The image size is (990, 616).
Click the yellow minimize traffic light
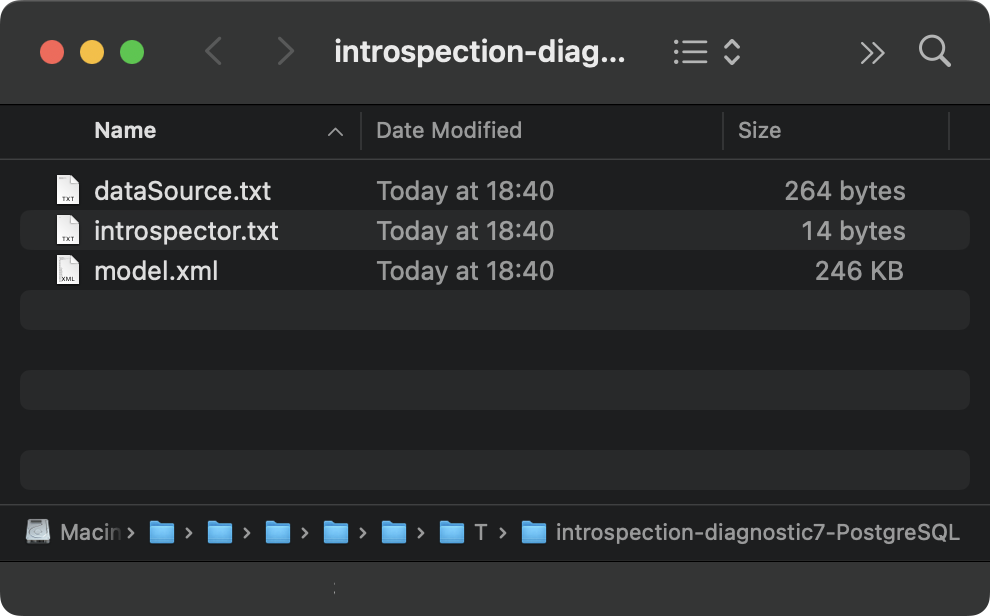(91, 52)
